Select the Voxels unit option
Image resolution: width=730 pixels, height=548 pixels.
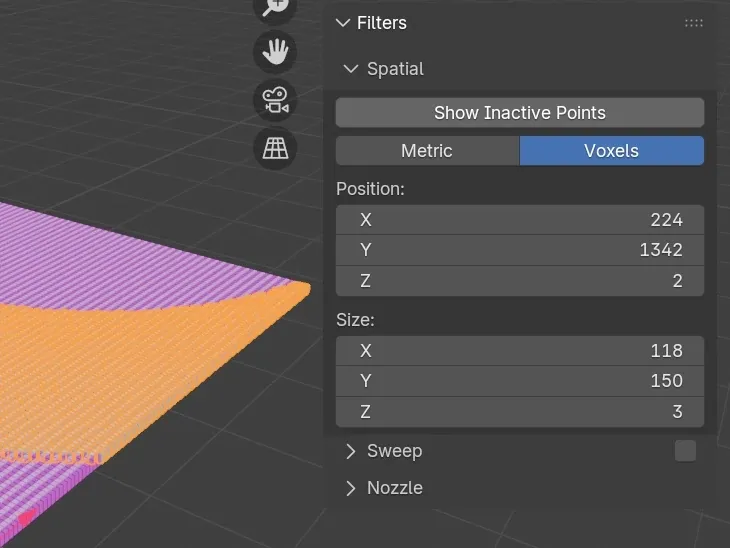(612, 151)
